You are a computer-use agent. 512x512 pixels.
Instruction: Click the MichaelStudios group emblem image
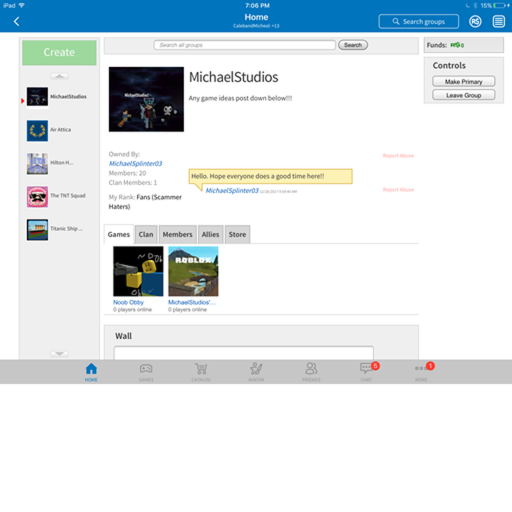click(x=146, y=99)
